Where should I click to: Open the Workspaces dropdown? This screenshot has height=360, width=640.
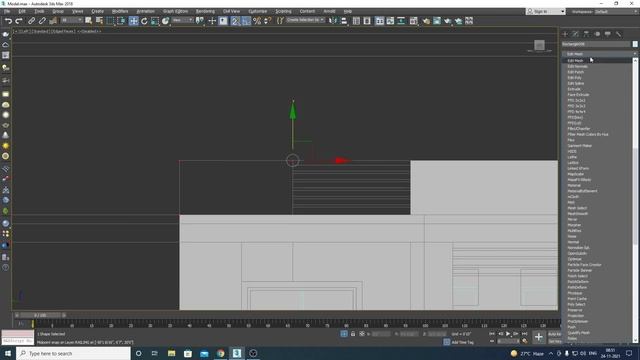tap(617, 12)
